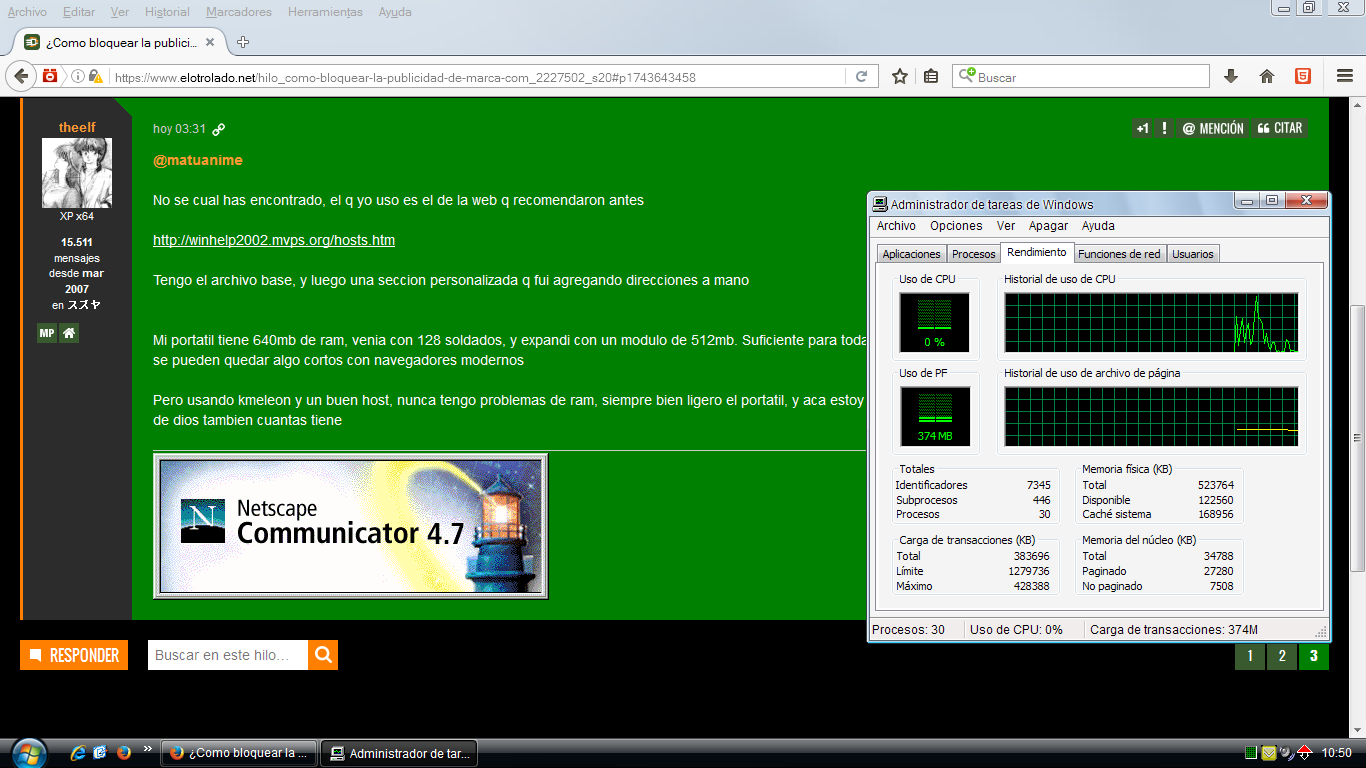The image size is (1366, 768).
Task: Open theelf's user profile link
Action: (76, 127)
